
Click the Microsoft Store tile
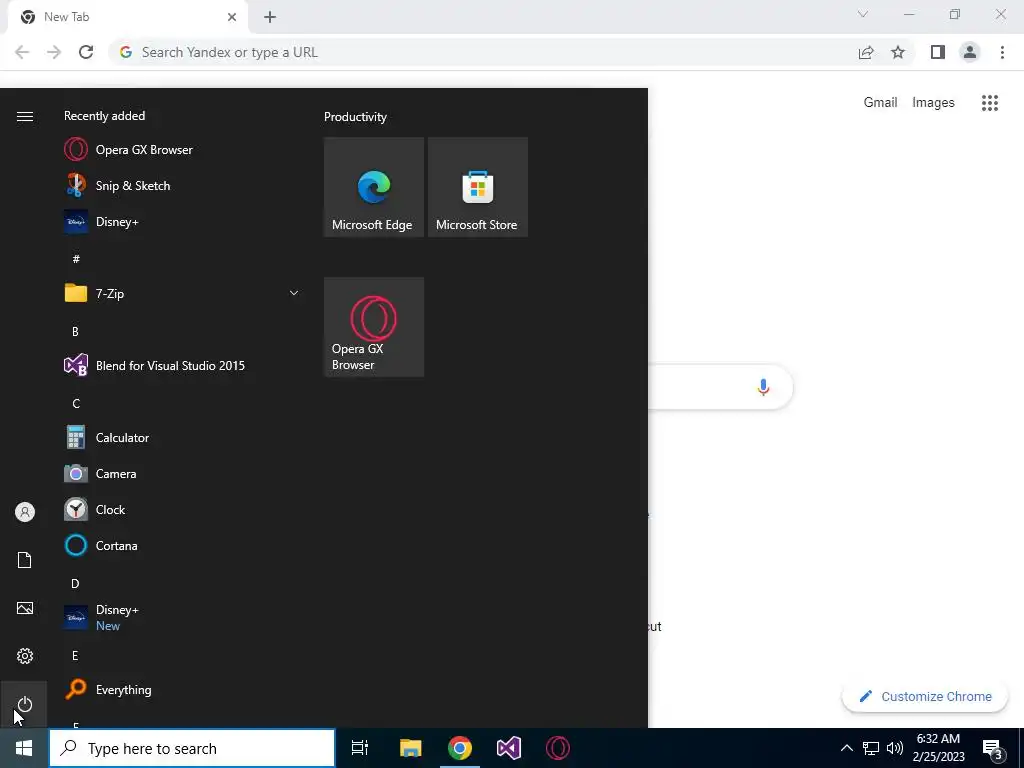click(x=477, y=187)
